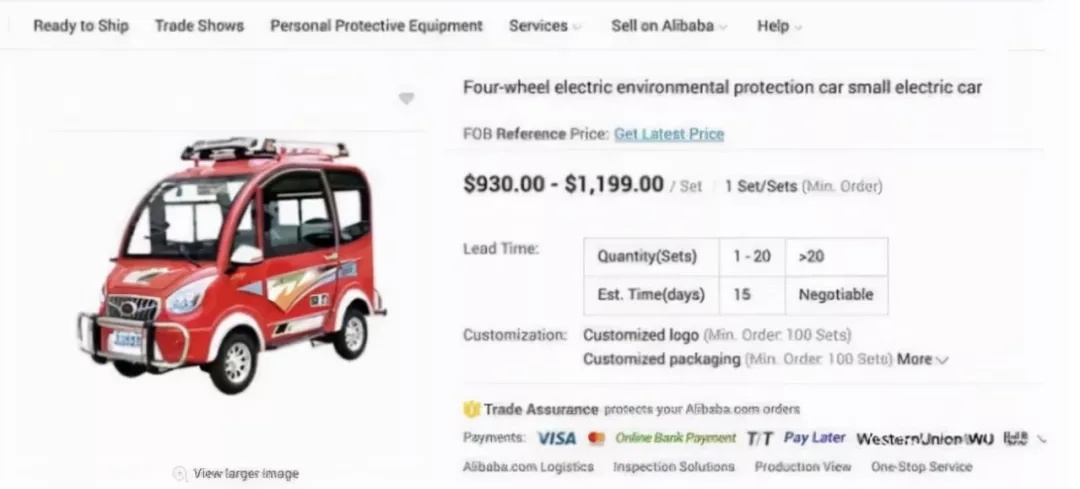Click the magnifier icon beside View larger image
The width and height of the screenshot is (1080, 489).
pyautogui.click(x=180, y=473)
